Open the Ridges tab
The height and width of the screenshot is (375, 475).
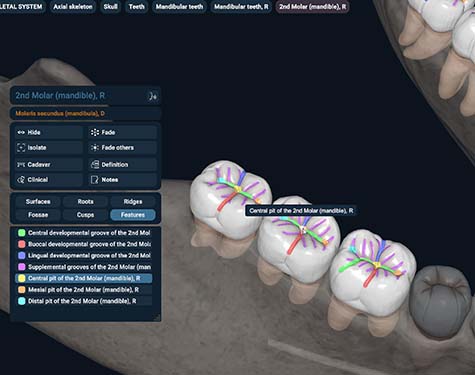[133, 202]
